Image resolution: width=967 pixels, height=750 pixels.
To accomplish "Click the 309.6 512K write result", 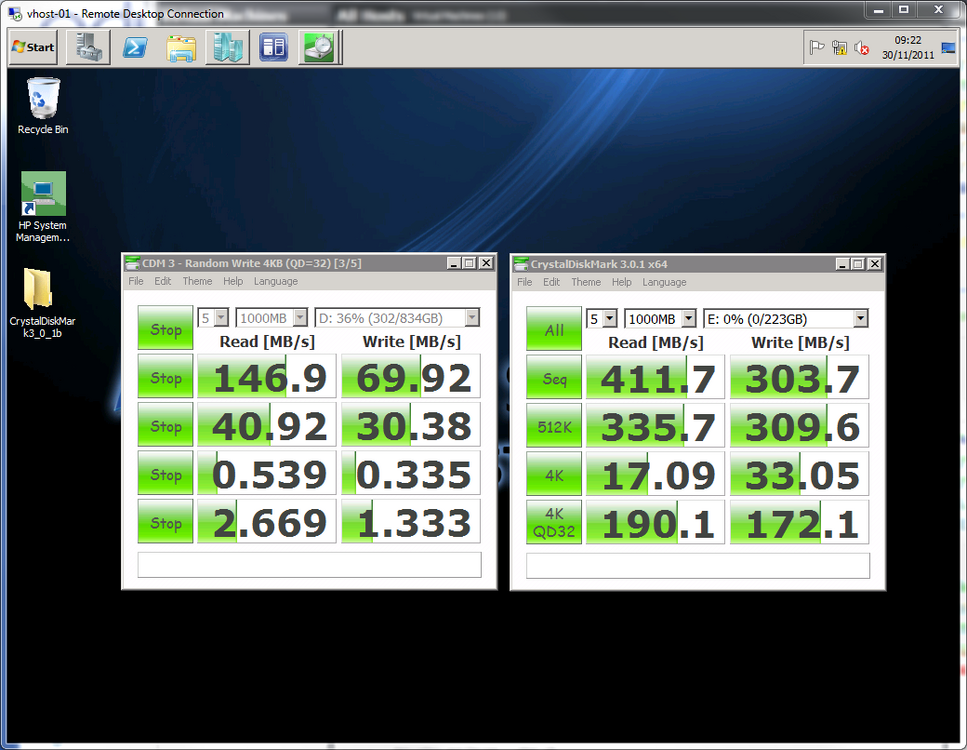I will 799,426.
